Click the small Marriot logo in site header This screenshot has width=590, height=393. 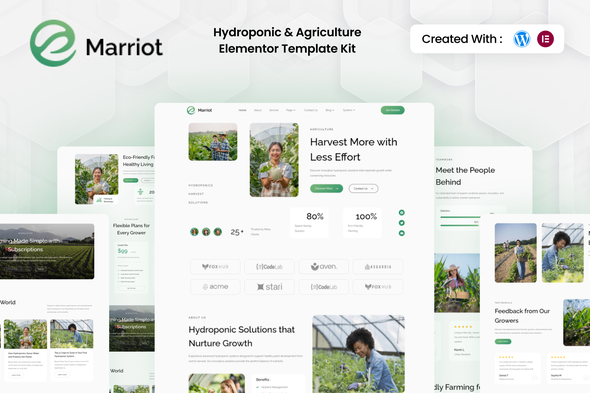pos(199,110)
